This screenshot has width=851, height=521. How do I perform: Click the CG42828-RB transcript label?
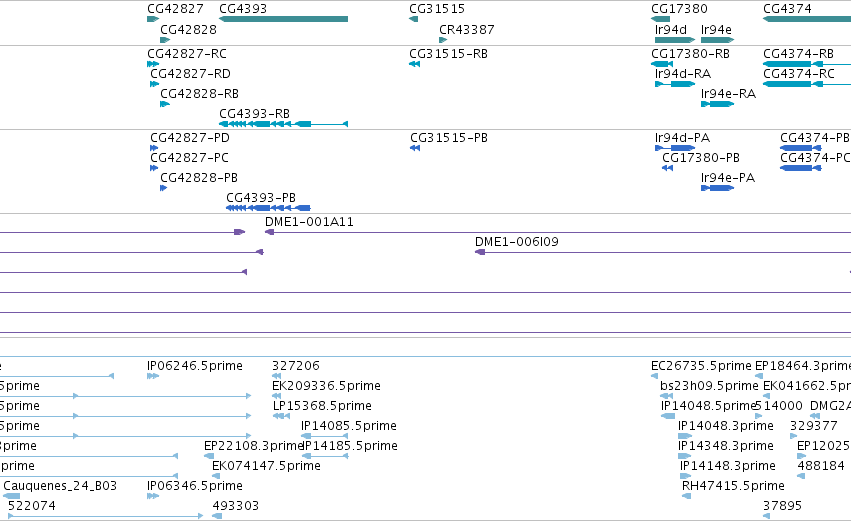coord(199,93)
